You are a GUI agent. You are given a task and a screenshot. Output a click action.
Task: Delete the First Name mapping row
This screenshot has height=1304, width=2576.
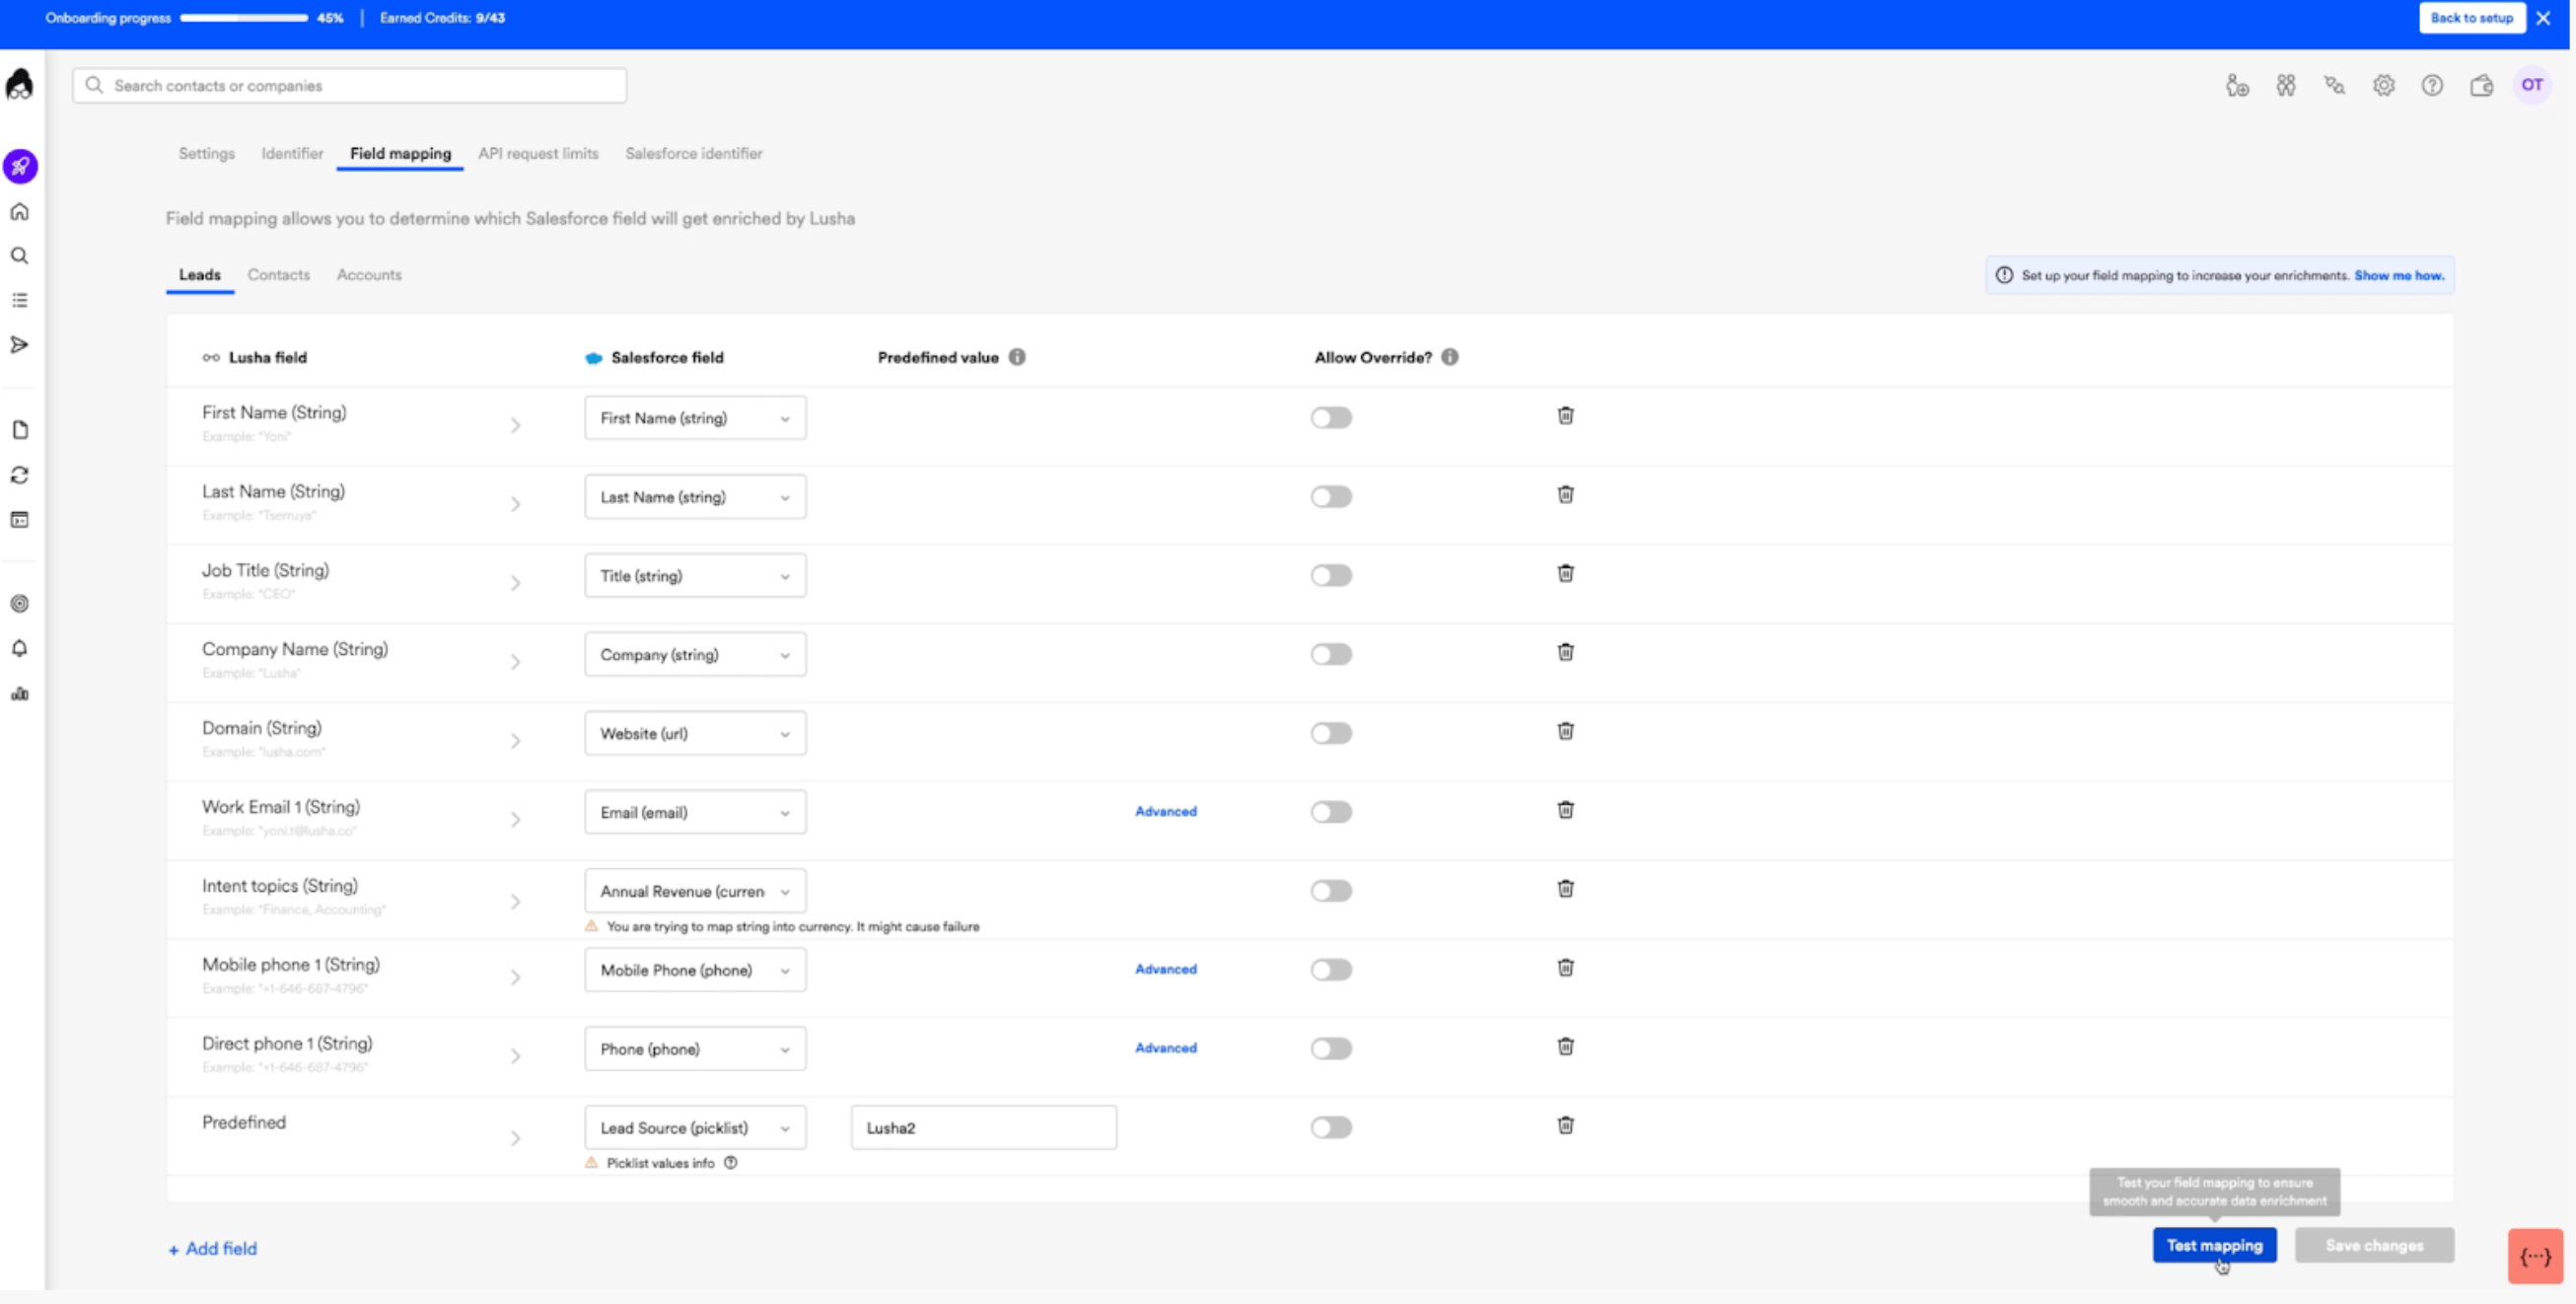[x=1565, y=415]
